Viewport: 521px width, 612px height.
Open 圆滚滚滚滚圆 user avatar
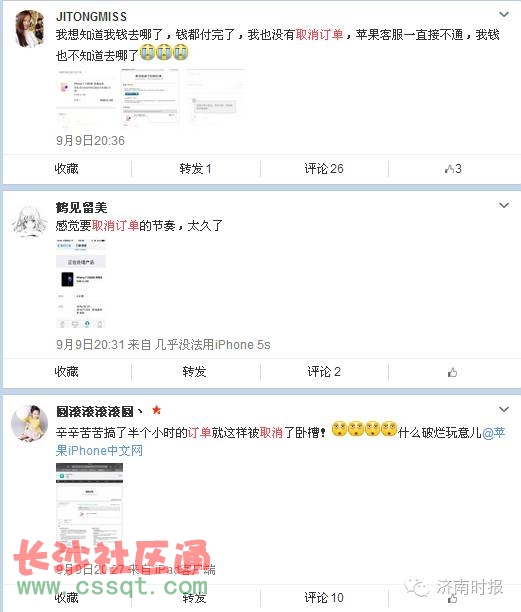pos(30,423)
